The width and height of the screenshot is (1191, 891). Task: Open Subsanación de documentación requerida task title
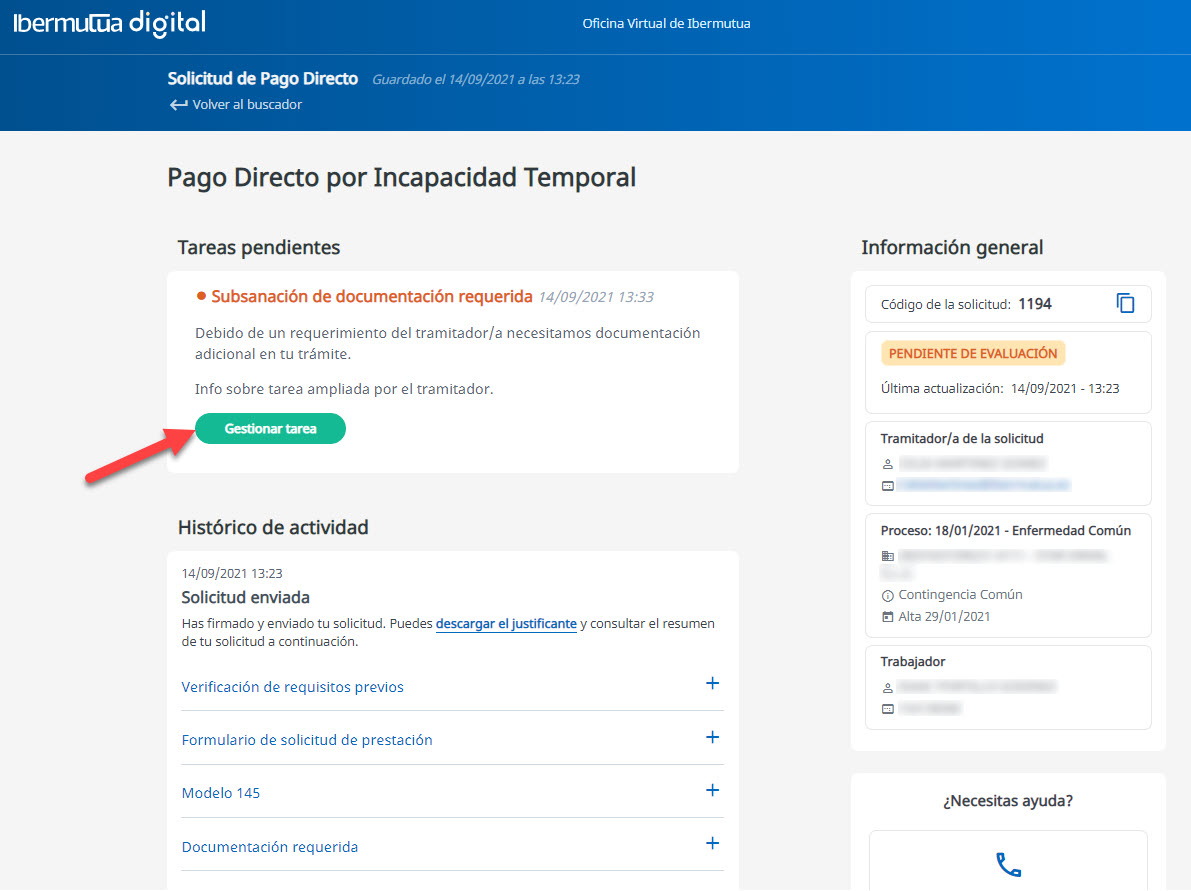point(371,297)
